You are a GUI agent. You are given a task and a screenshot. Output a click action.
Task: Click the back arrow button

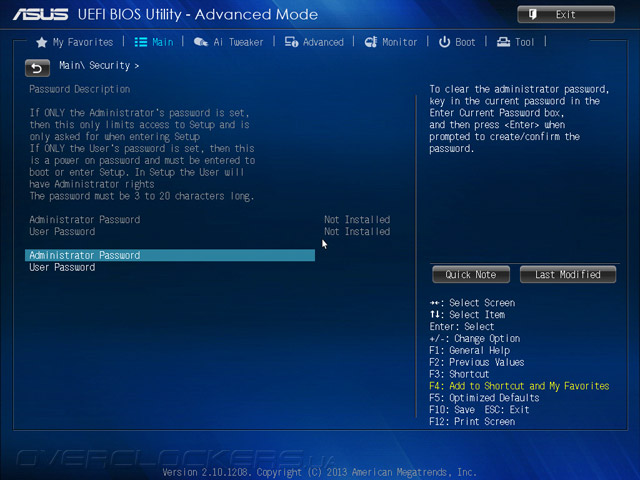[x=37, y=68]
